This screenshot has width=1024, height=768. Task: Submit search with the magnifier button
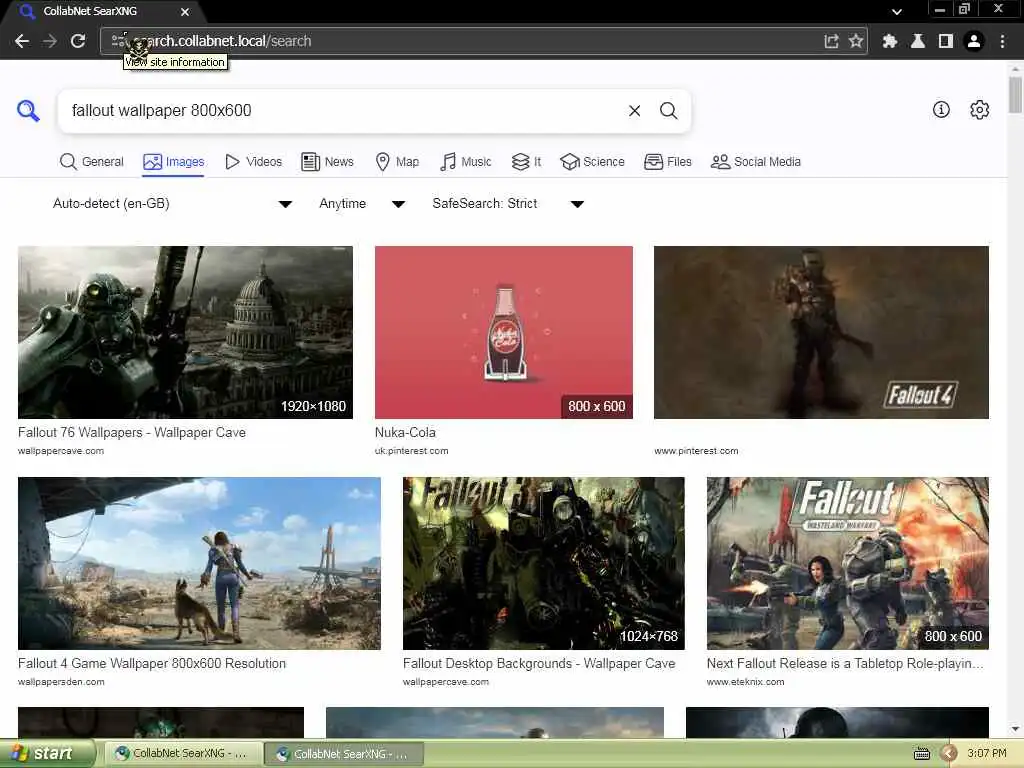click(668, 110)
